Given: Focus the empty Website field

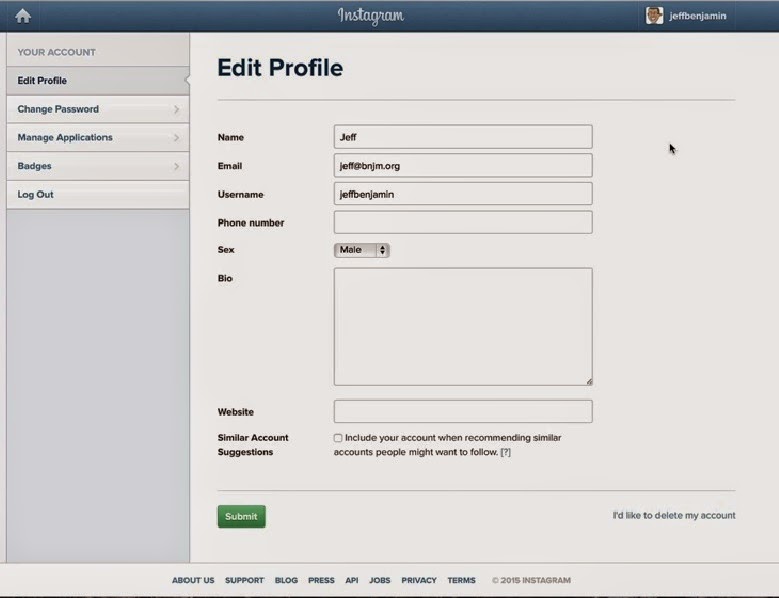Looking at the screenshot, I should [463, 412].
